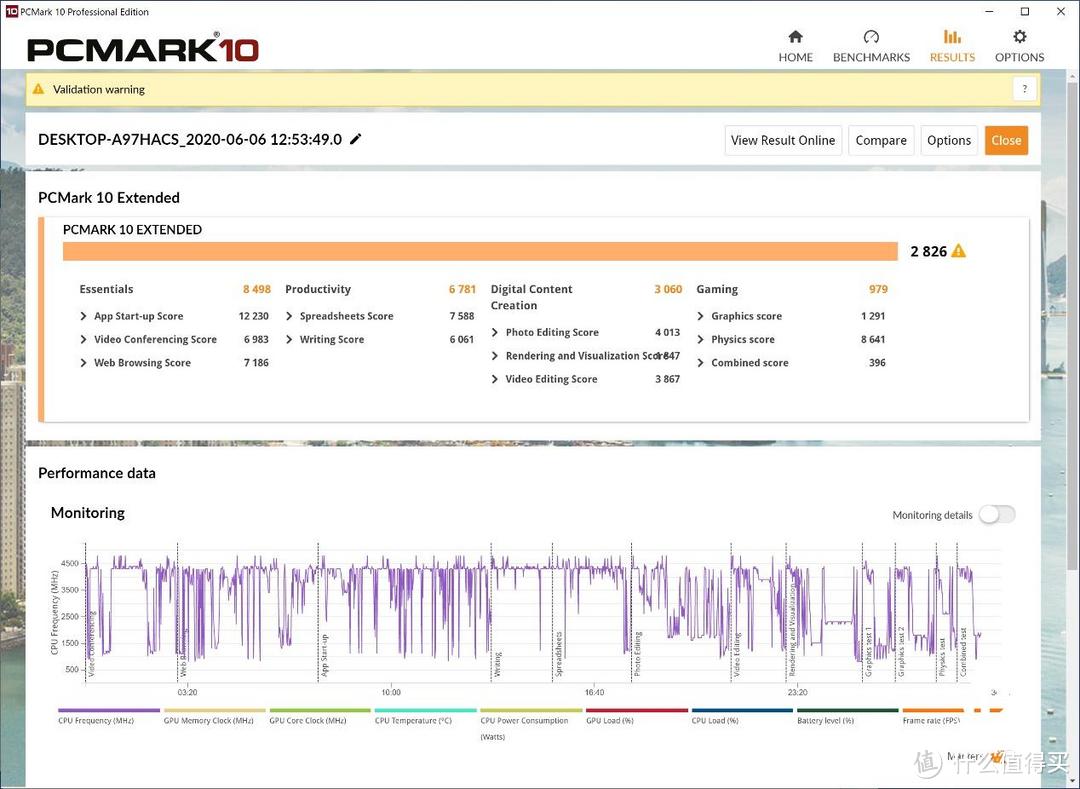The image size is (1080, 789).
Task: Select GPU Memory Clock (MHz) legend swatch
Action: click(x=214, y=710)
